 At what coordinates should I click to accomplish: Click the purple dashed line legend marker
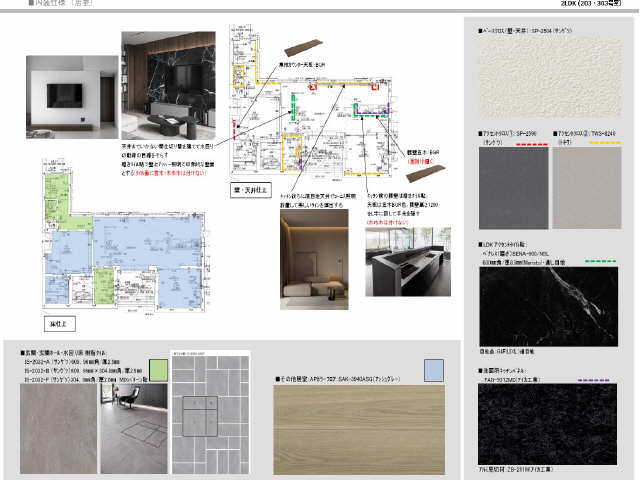(x=593, y=380)
